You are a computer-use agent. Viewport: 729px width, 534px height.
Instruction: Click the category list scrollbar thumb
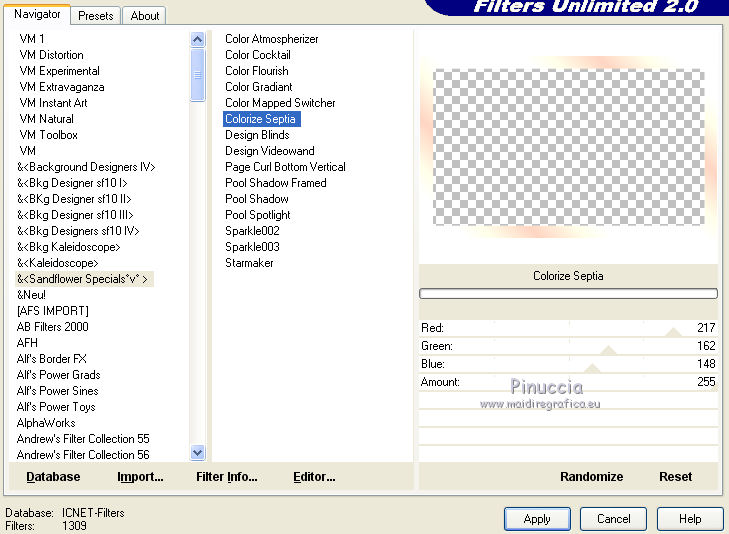tap(198, 74)
